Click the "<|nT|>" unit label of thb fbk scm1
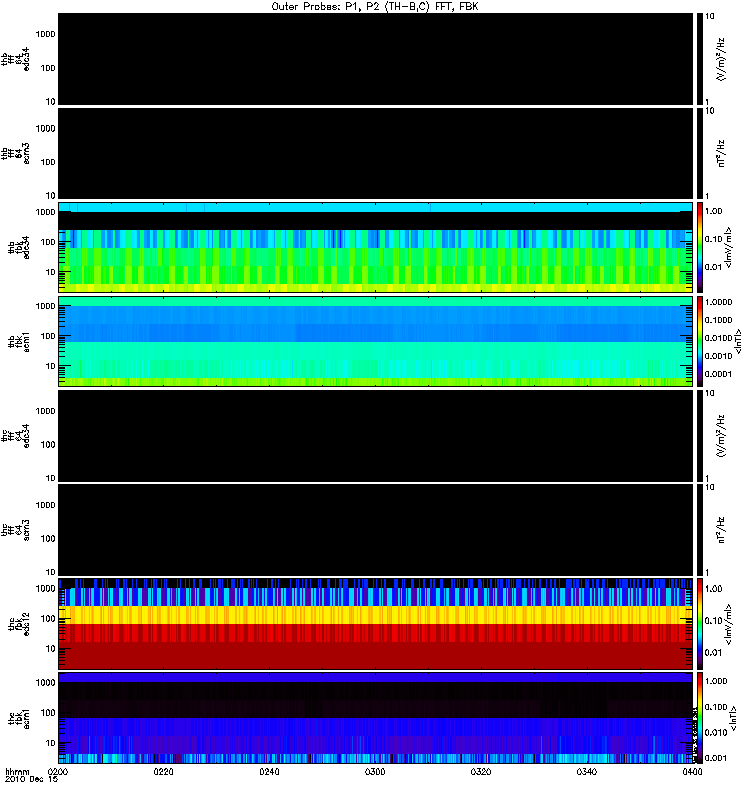750x800 pixels. point(737,341)
